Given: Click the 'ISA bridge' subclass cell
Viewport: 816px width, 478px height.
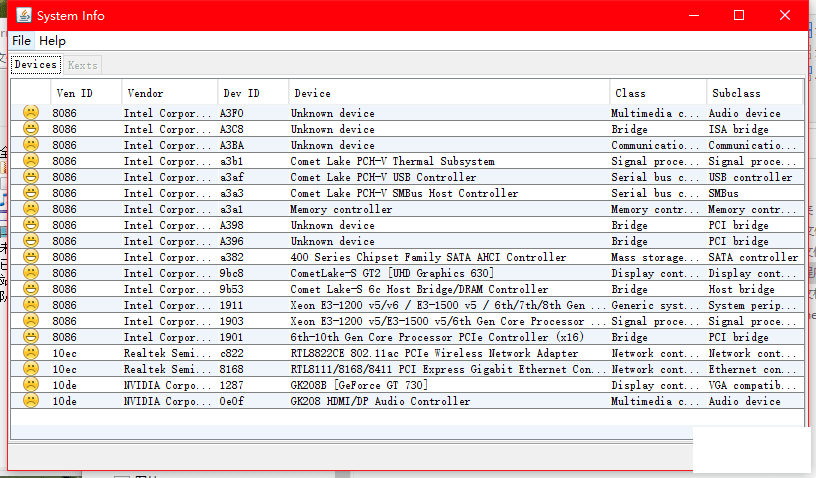Looking at the screenshot, I should click(738, 130).
